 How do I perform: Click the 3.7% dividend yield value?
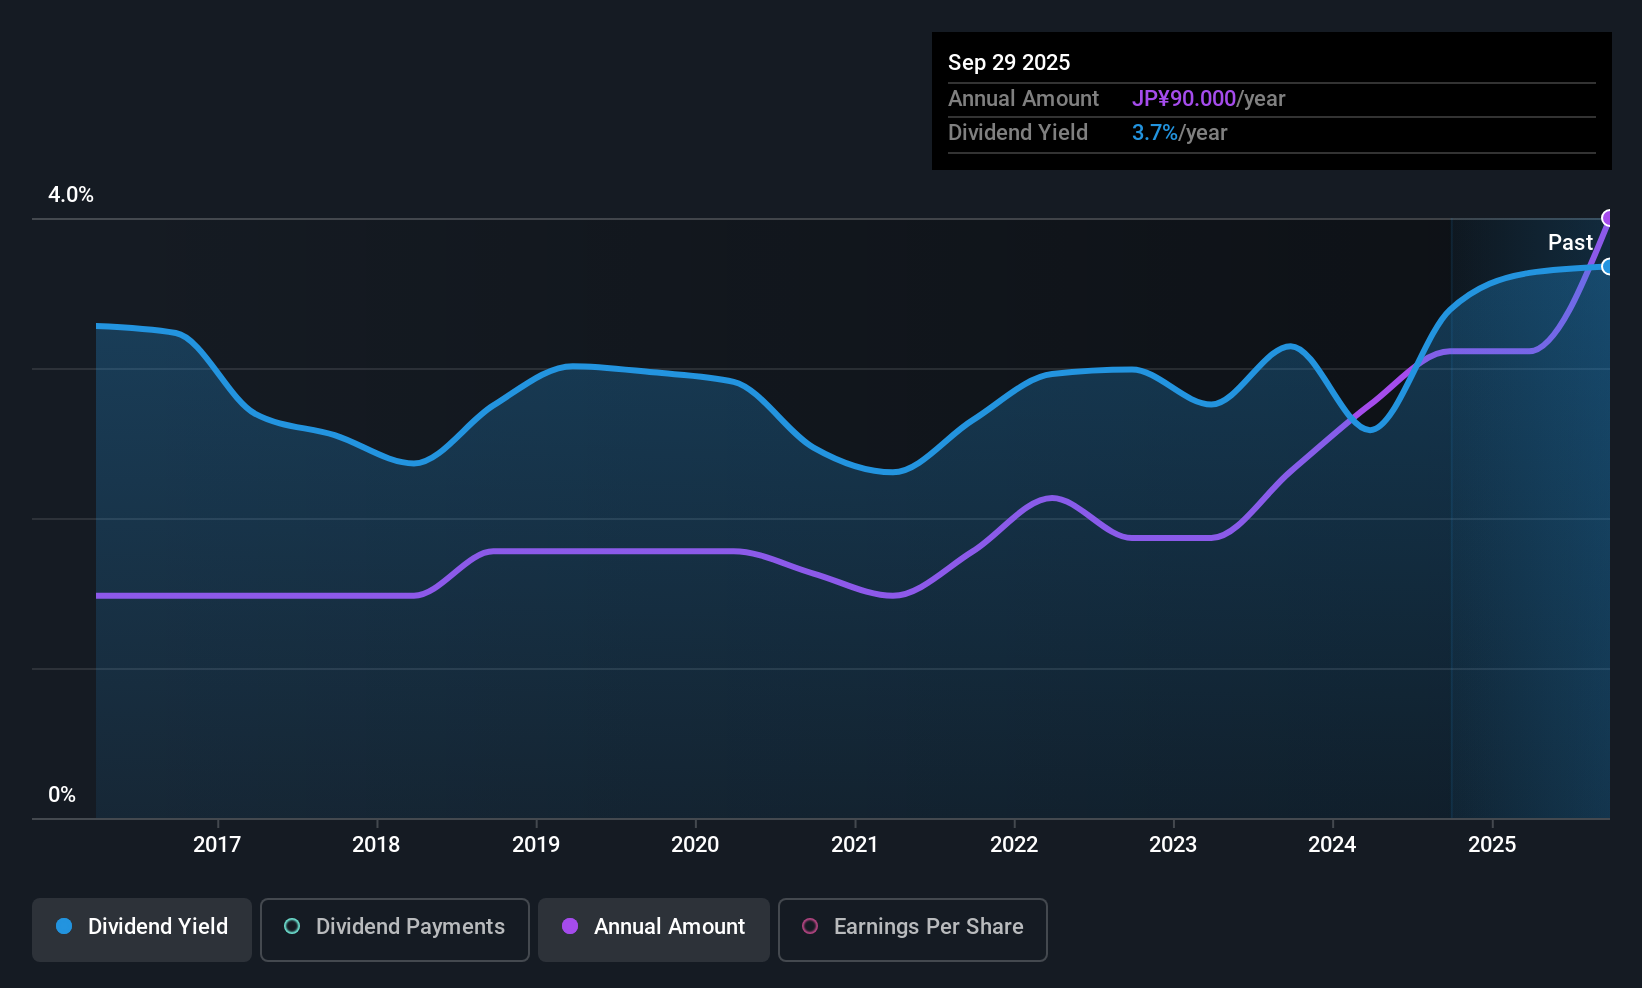point(1155,132)
